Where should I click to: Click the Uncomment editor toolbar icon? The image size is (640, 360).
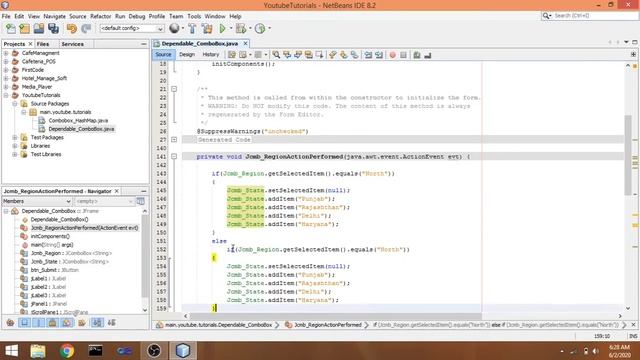[427, 55]
